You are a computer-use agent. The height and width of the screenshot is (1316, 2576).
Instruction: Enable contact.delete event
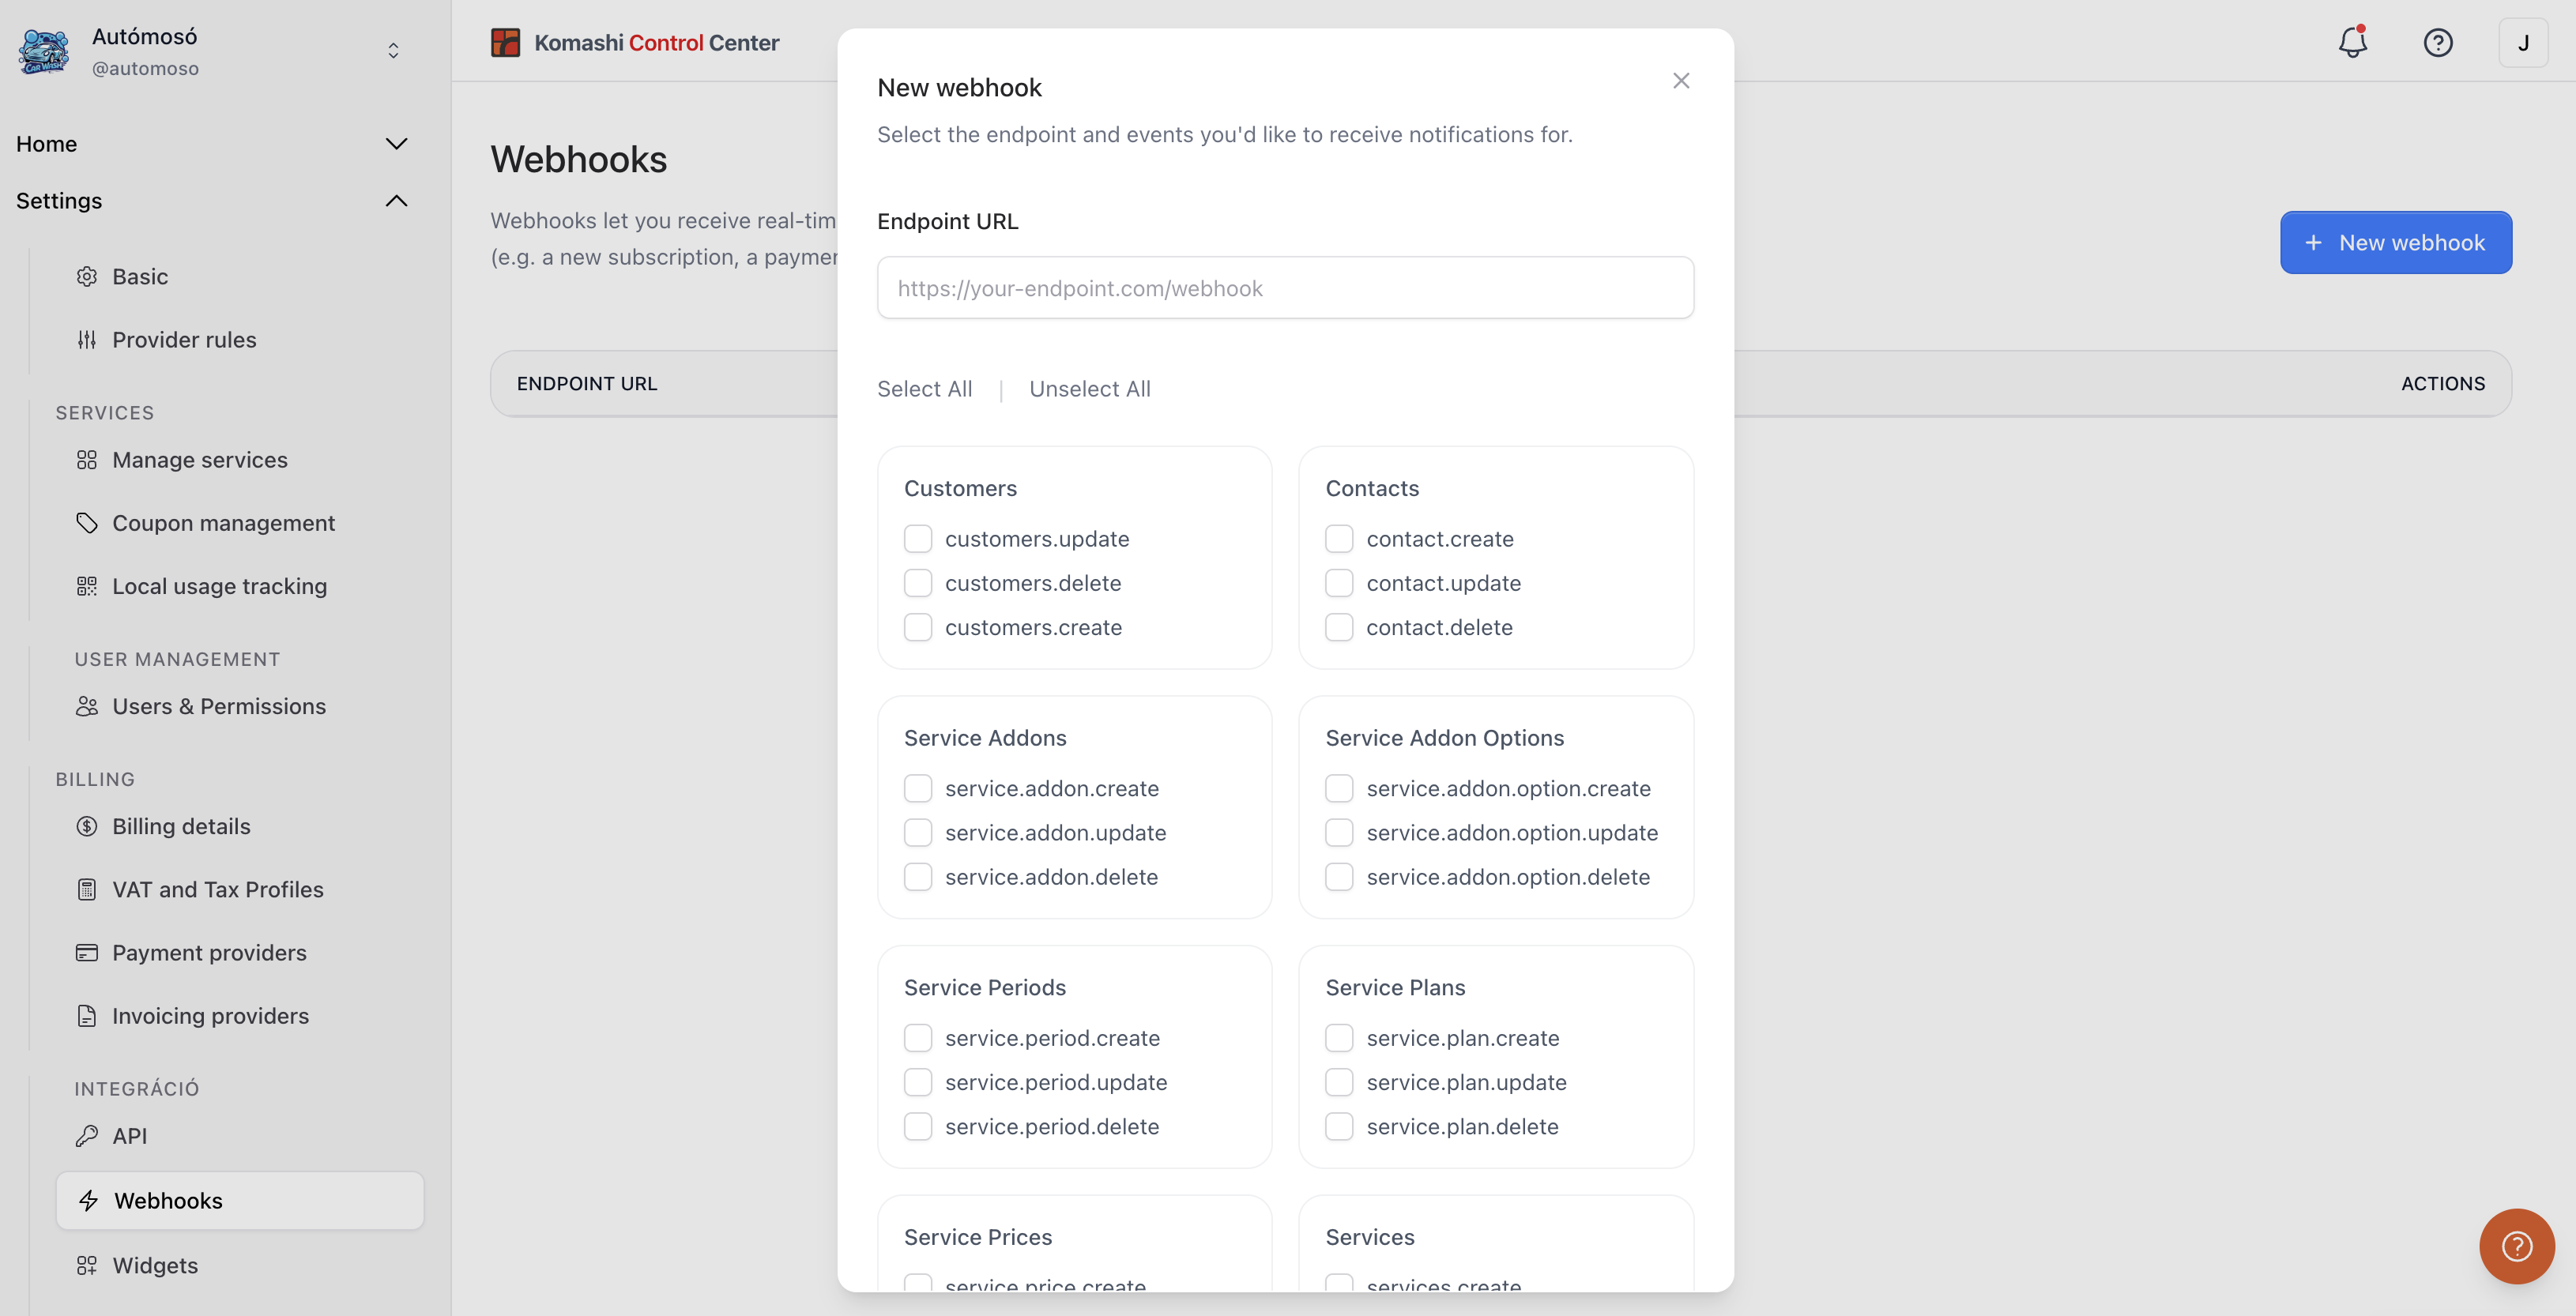[1339, 627]
